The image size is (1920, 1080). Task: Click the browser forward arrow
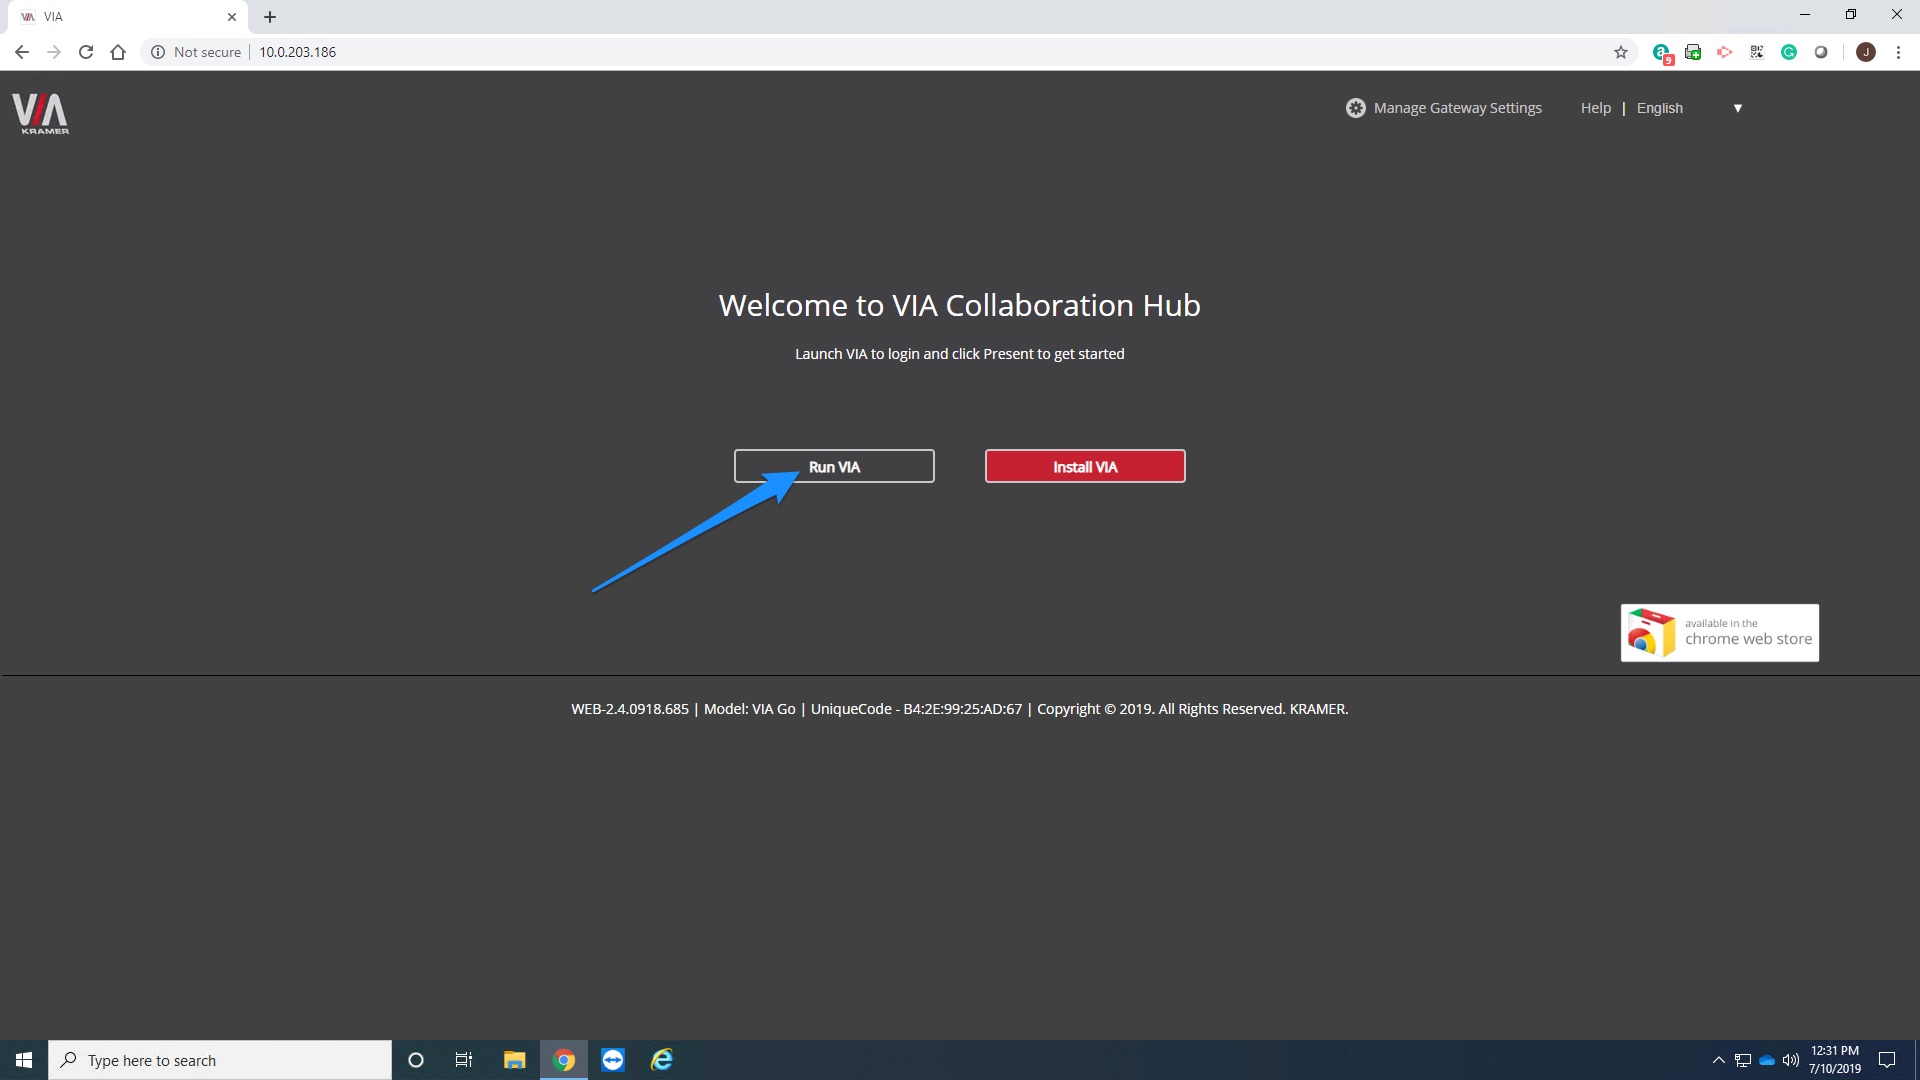[54, 52]
